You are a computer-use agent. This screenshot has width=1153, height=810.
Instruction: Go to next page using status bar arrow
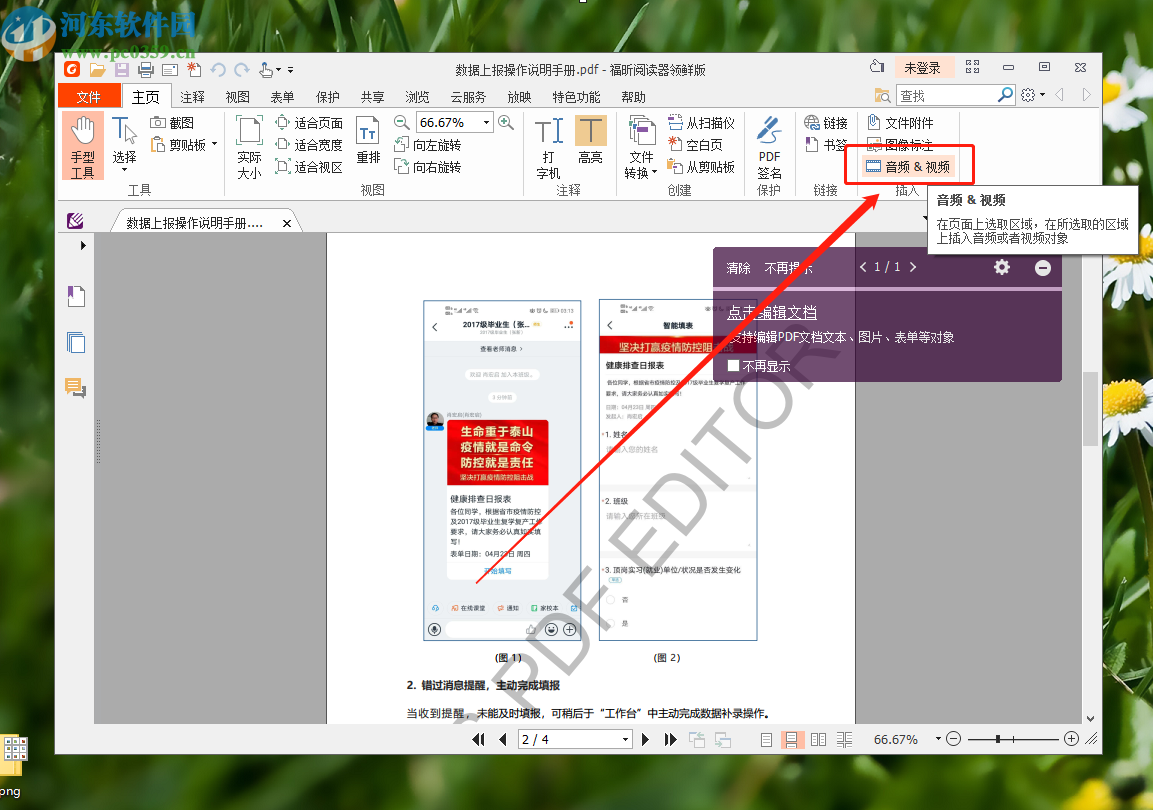tap(645, 739)
